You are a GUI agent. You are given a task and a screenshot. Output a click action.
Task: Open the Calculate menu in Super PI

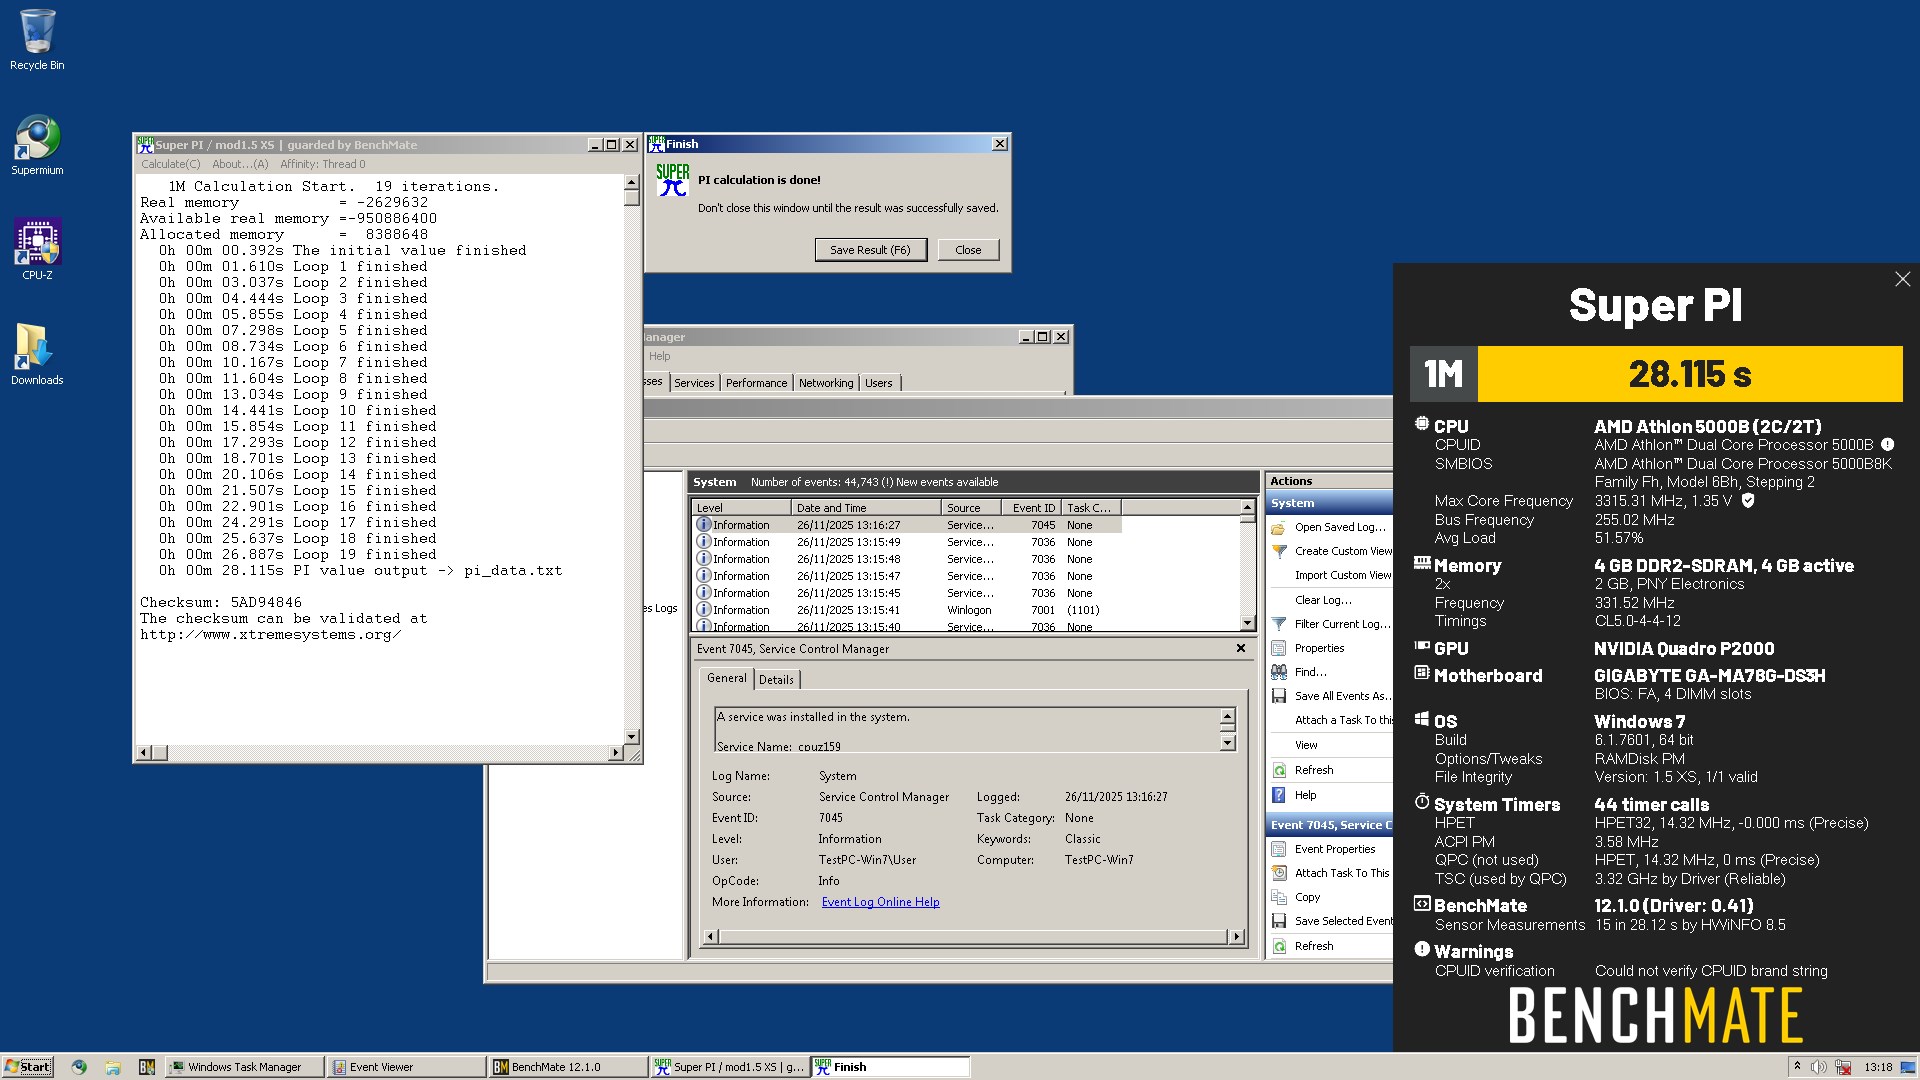(170, 164)
